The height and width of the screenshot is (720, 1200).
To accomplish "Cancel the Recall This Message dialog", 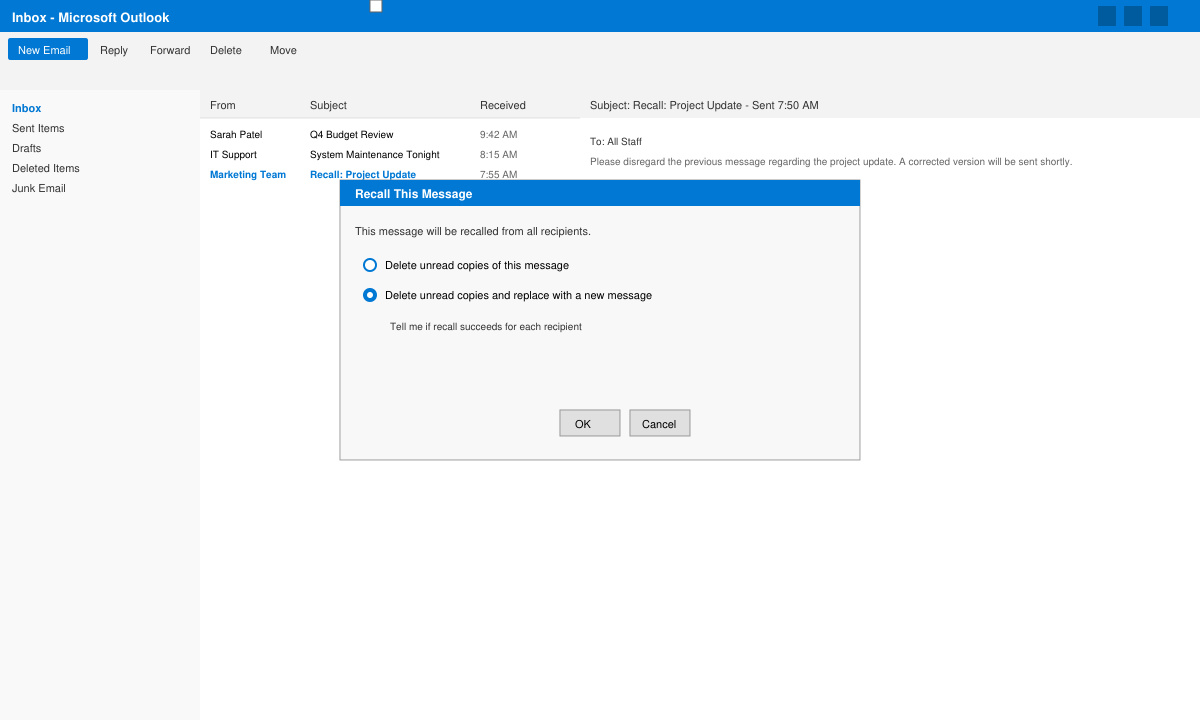I will click(660, 423).
